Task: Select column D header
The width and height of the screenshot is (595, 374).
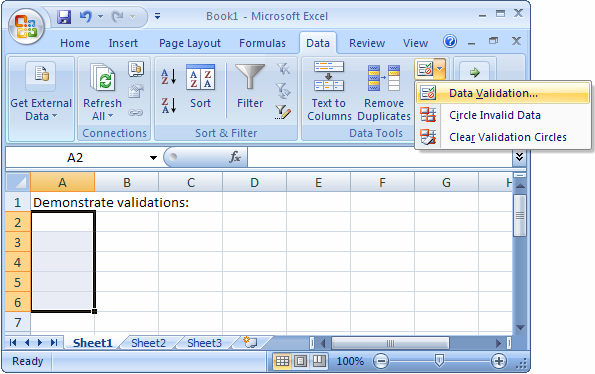Action: [254, 182]
